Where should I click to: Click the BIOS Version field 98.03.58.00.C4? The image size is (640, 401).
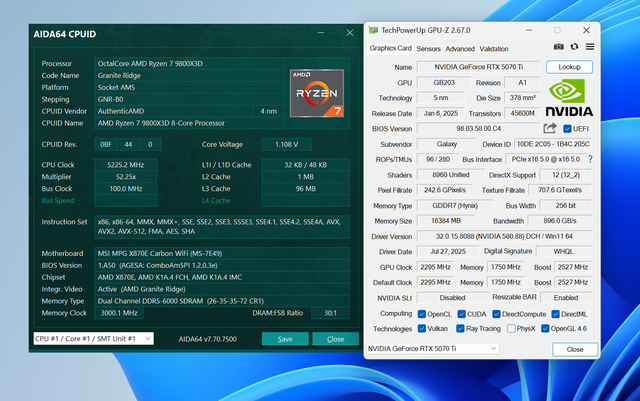click(x=478, y=129)
